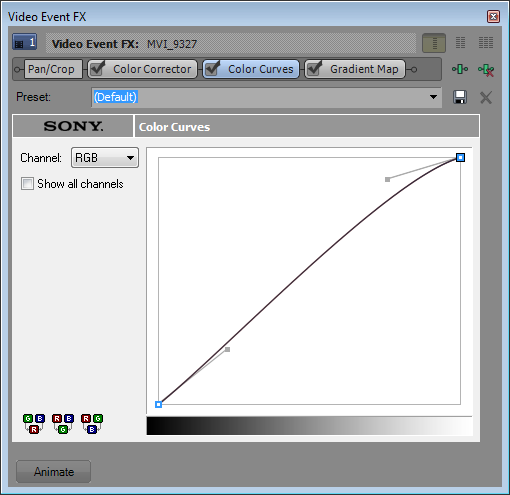Toggle Show all channels checkbox
The width and height of the screenshot is (510, 495).
pos(27,184)
